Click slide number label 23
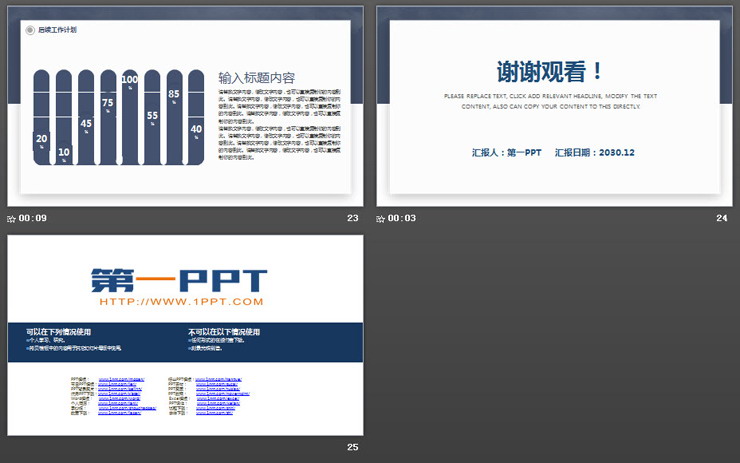The height and width of the screenshot is (463, 740). click(353, 218)
